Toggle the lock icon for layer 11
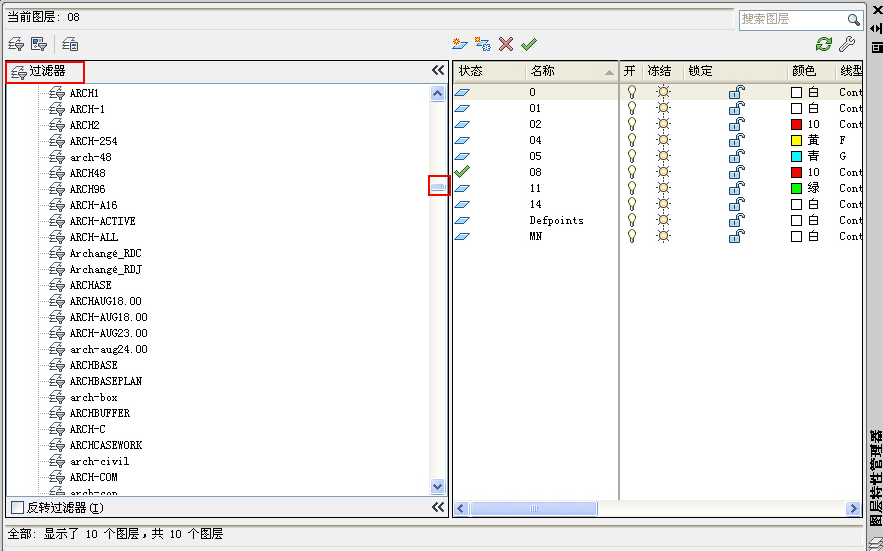This screenshot has width=883, height=551. (736, 188)
